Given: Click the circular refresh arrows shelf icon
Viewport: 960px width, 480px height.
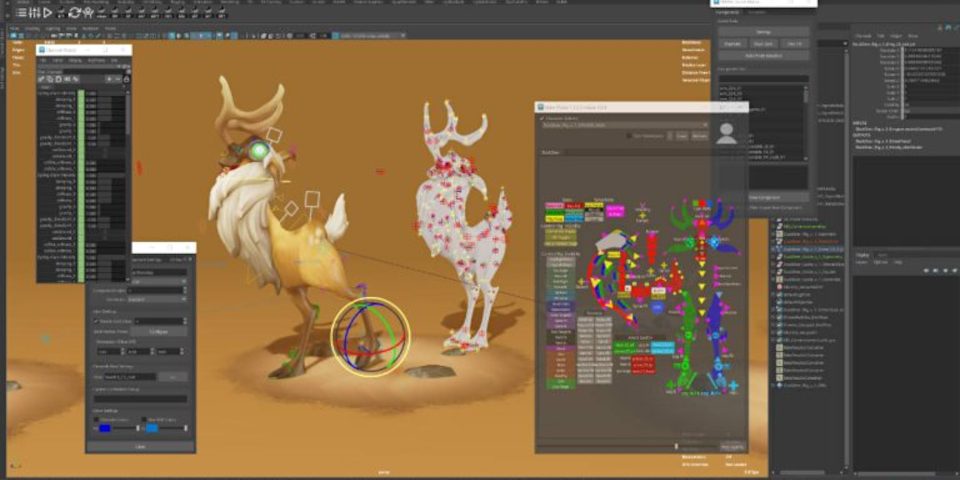Looking at the screenshot, I should point(75,12).
